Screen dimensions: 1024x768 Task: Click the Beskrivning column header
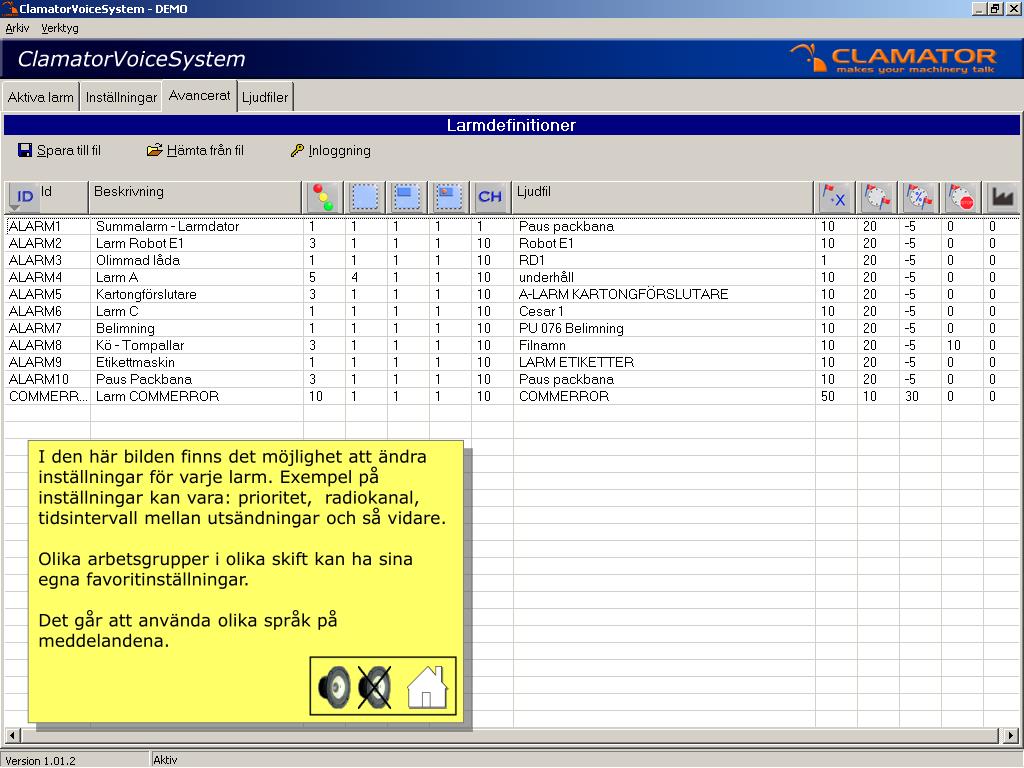click(195, 197)
